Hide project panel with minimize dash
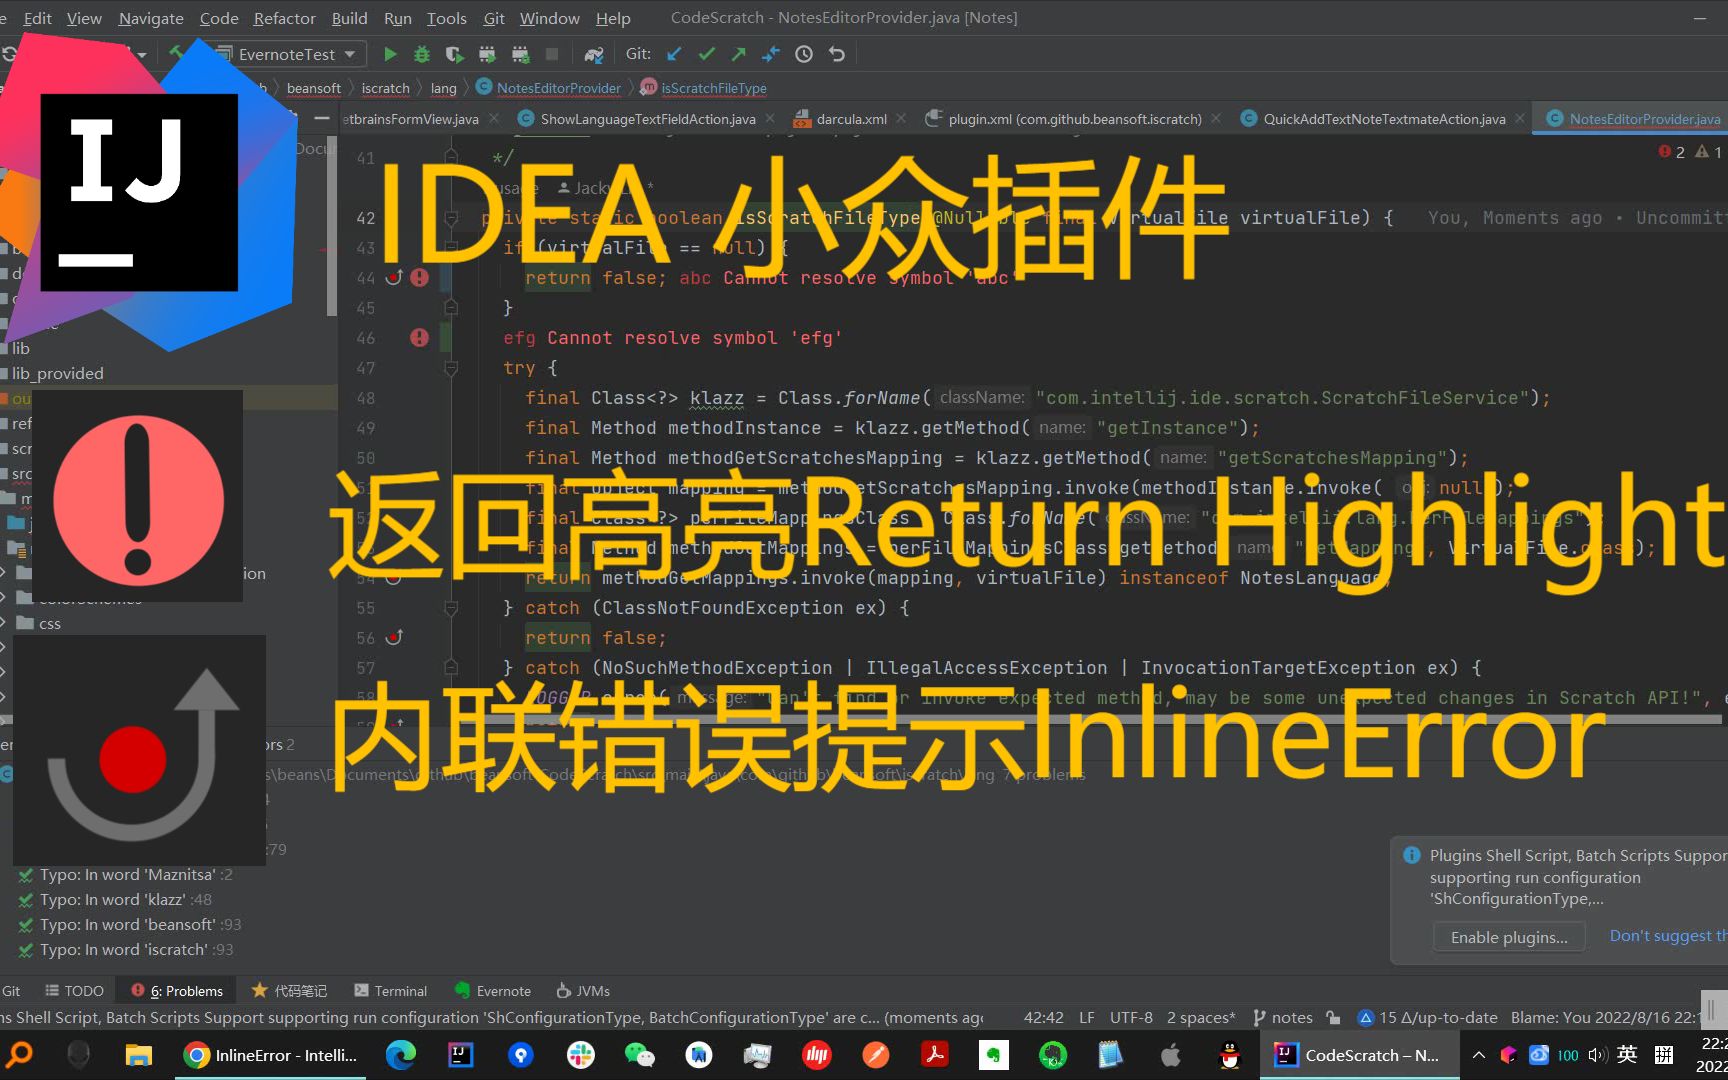The height and width of the screenshot is (1080, 1728). click(x=322, y=118)
